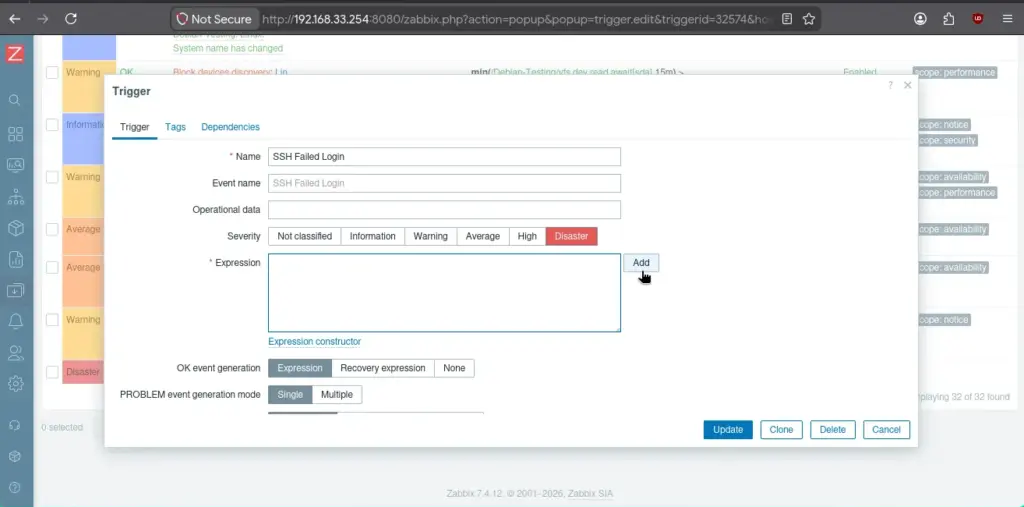Open Help question icon in sidebar
This screenshot has height=507, width=1024.
click(15, 487)
